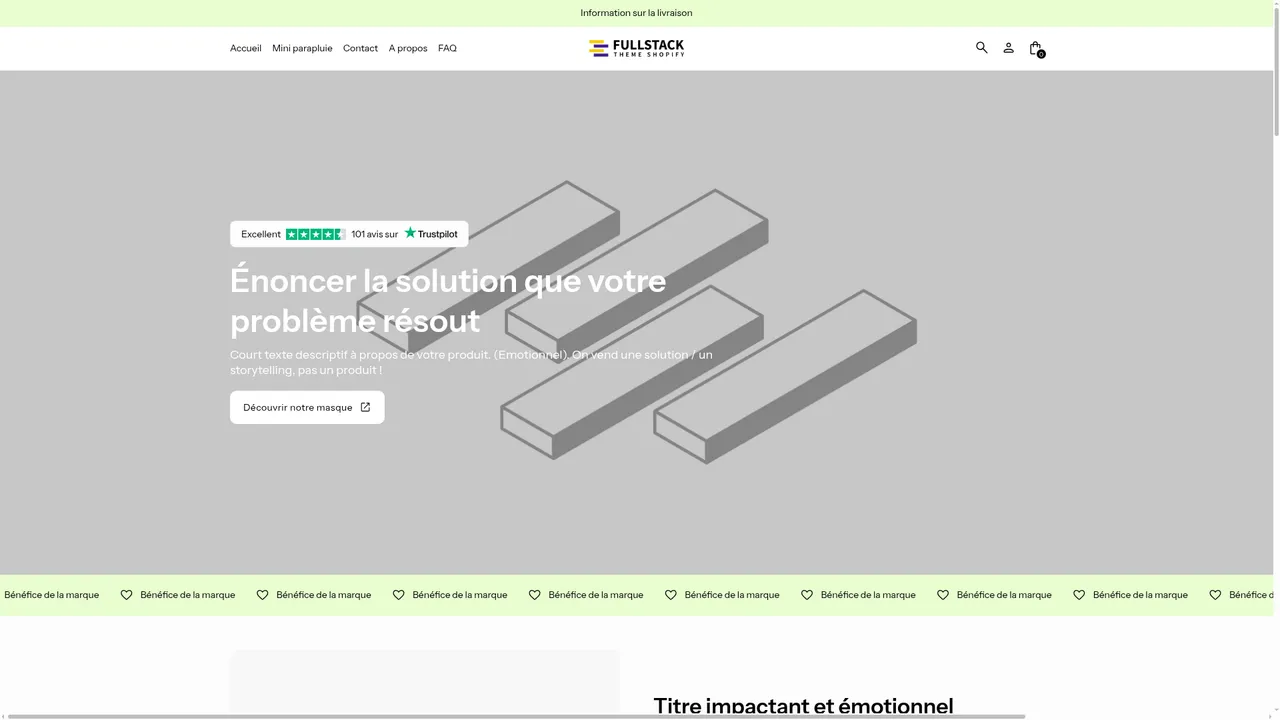Open the shopping bag cart icon
Image resolution: width=1280 pixels, height=720 pixels.
[x=1036, y=48]
